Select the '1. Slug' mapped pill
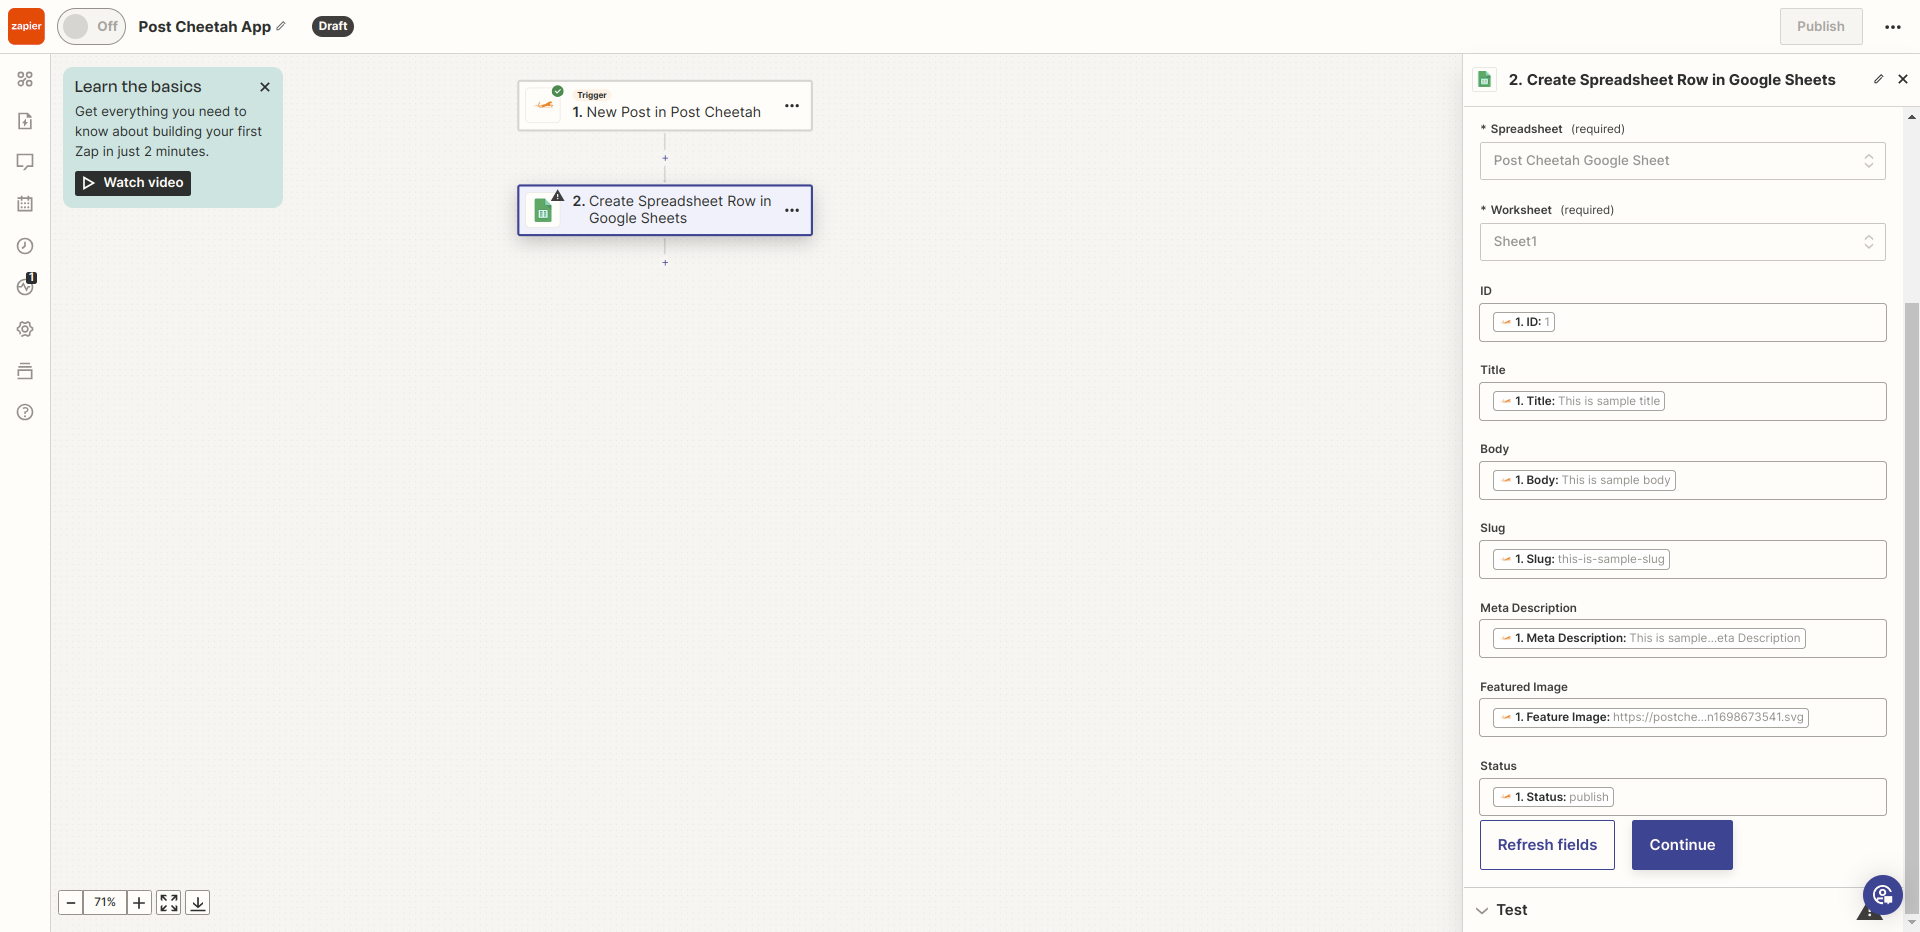The image size is (1920, 932). click(x=1581, y=559)
